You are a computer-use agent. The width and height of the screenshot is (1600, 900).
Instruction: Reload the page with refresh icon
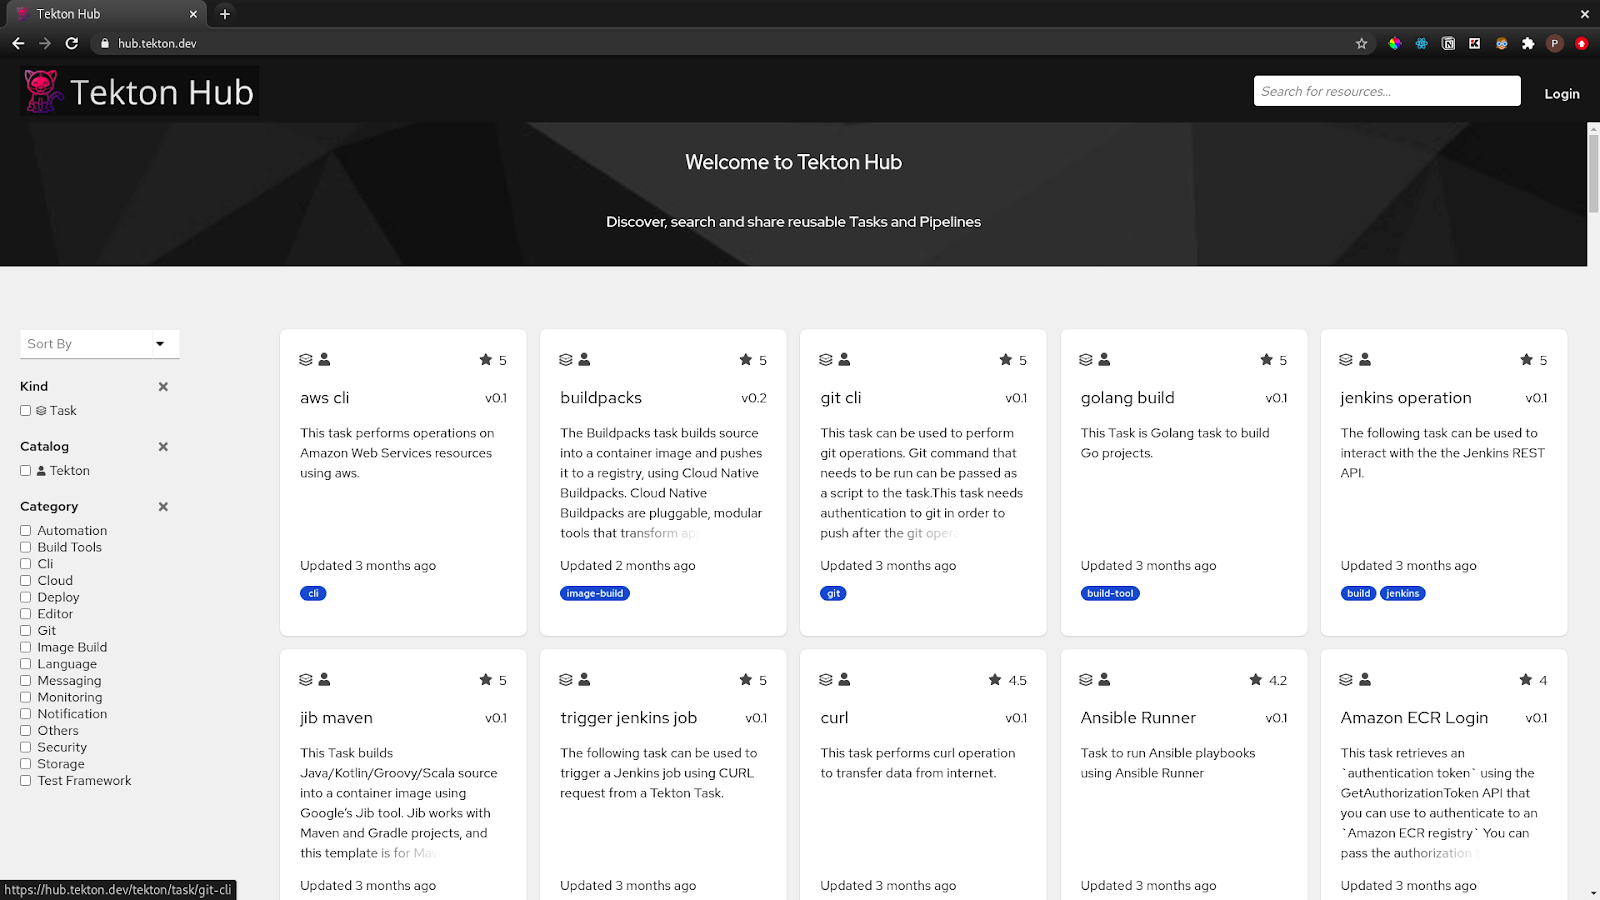pos(72,43)
